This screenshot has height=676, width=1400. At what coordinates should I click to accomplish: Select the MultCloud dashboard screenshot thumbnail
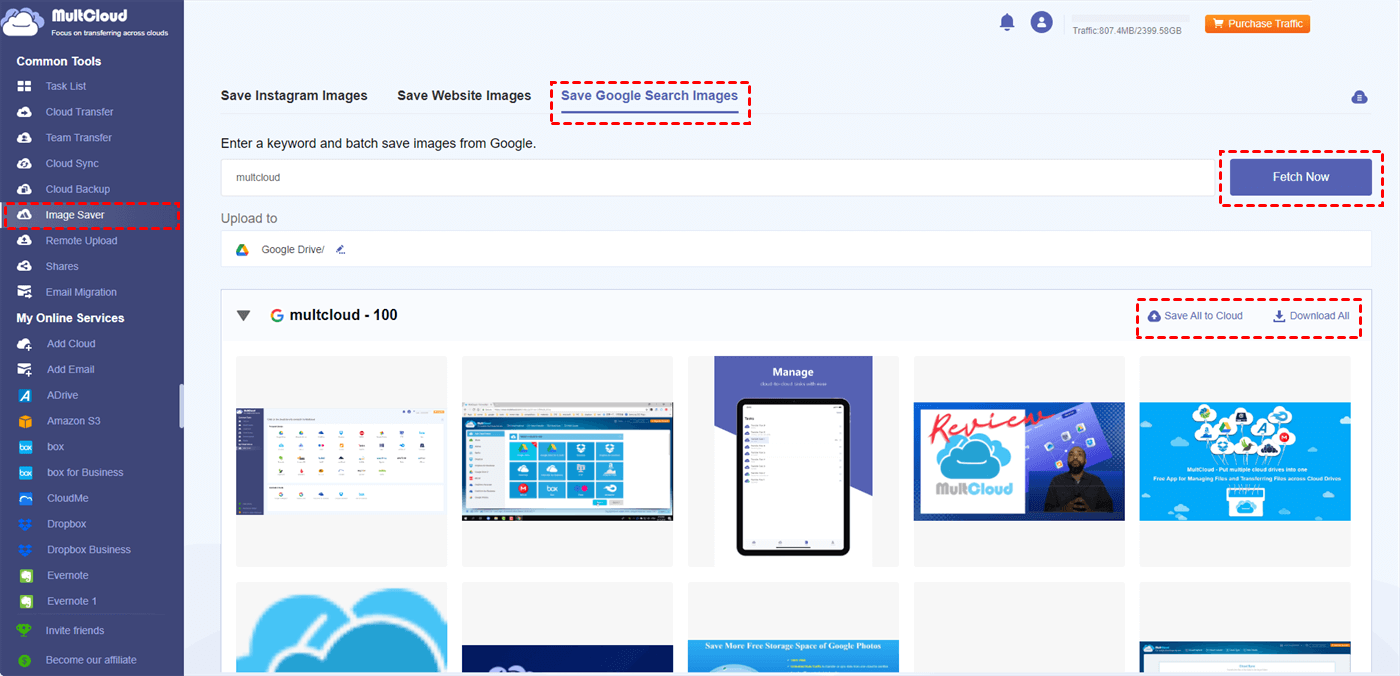click(x=341, y=461)
